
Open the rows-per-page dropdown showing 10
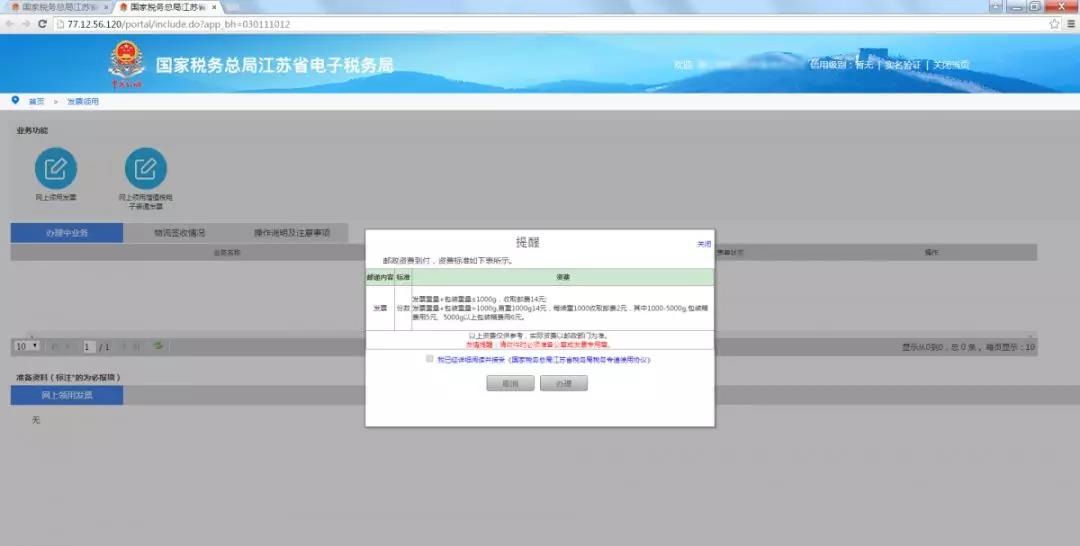tap(26, 346)
